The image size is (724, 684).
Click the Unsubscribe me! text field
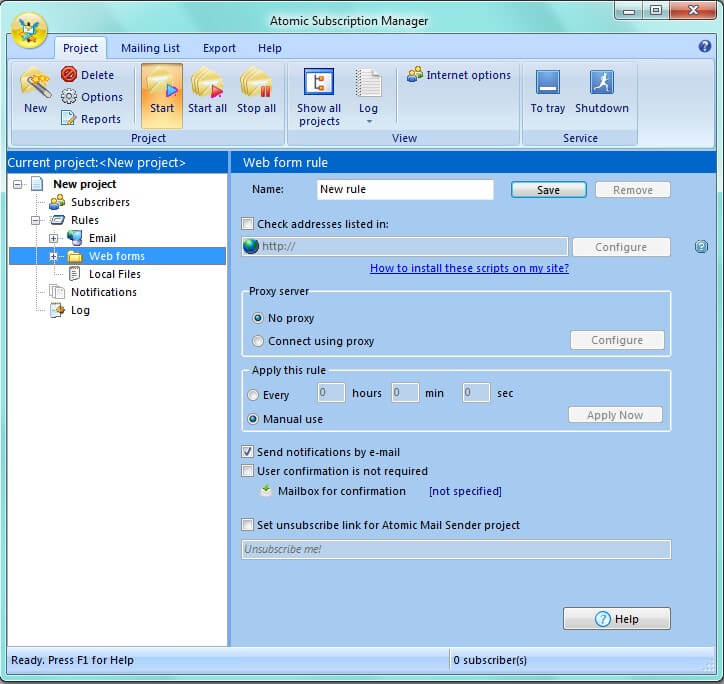pos(456,549)
